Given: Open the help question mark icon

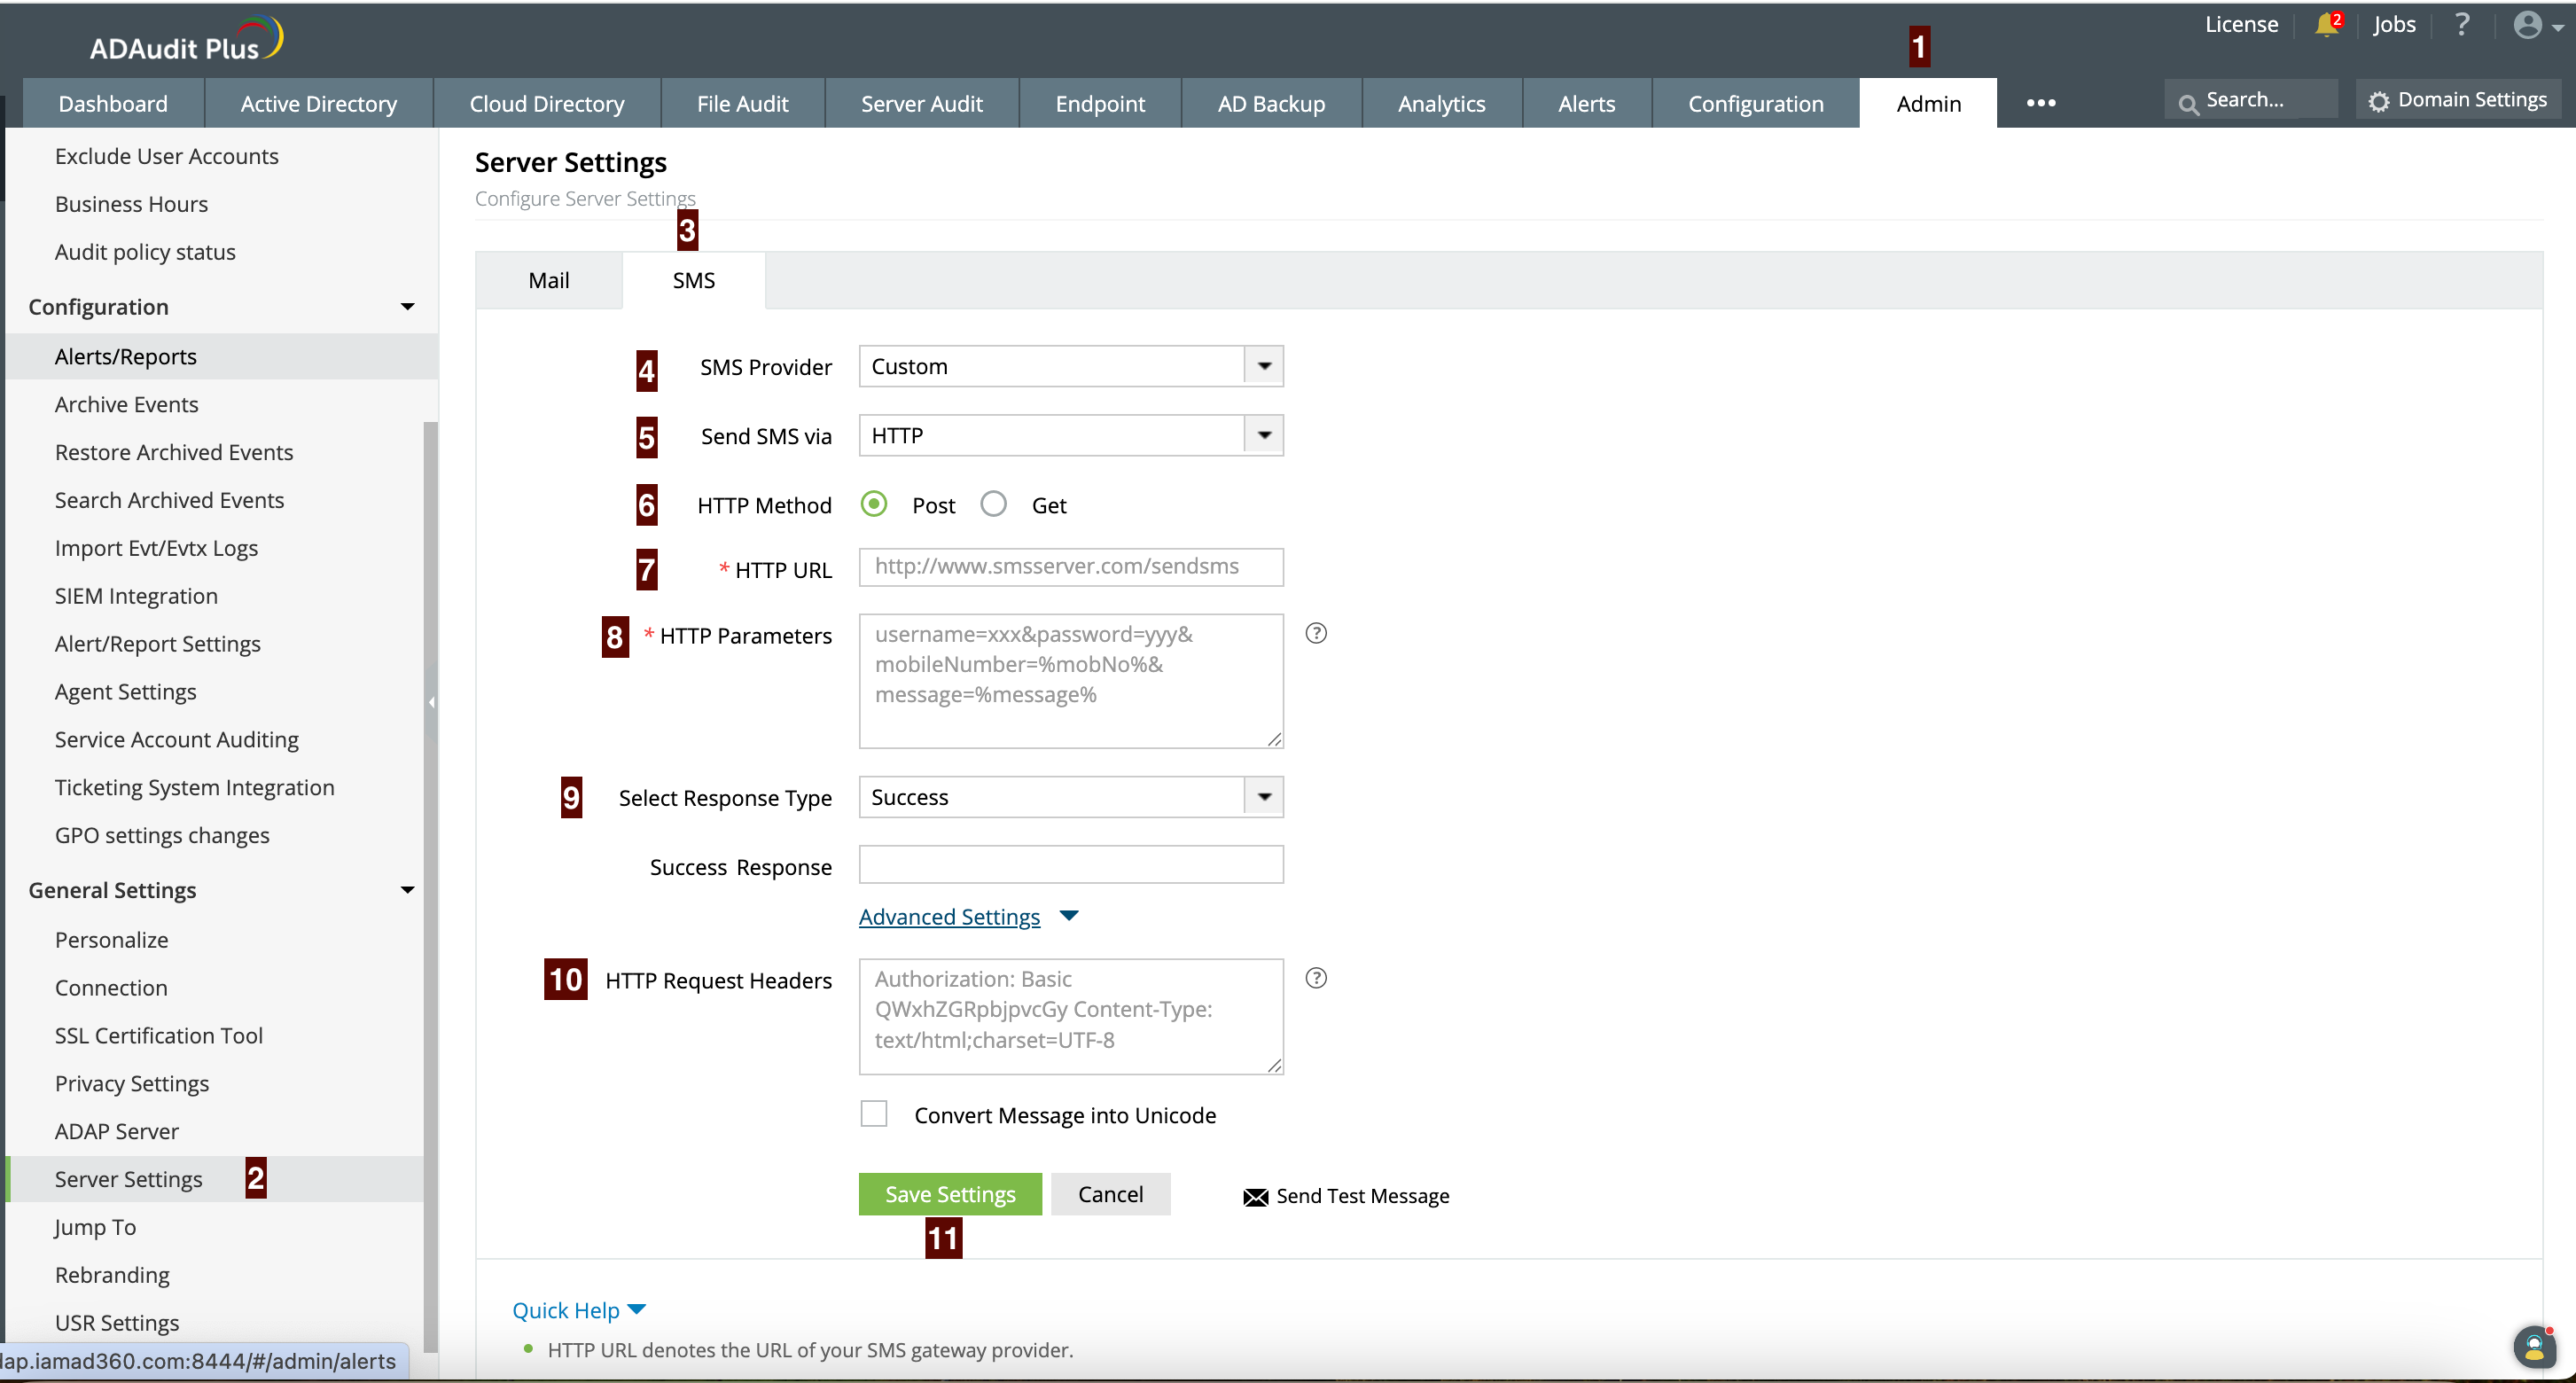Looking at the screenshot, I should coord(2462,24).
